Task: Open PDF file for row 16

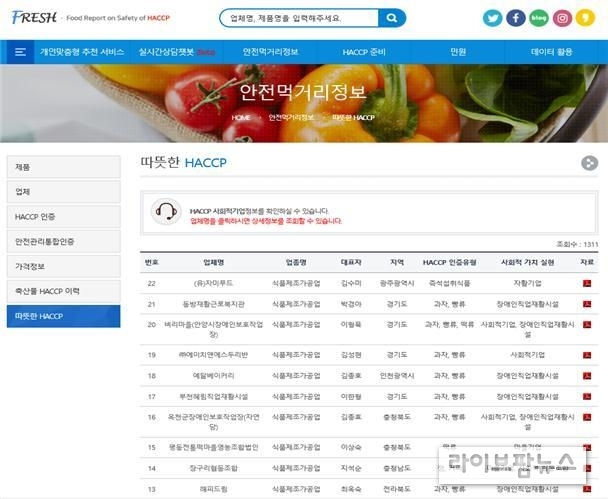Action: [587, 417]
